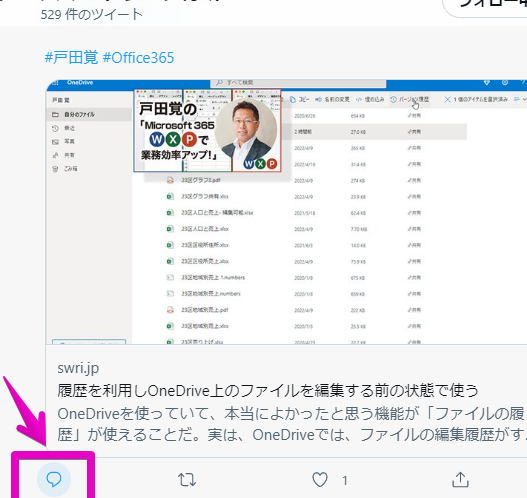Open the share upload icon

pyautogui.click(x=460, y=480)
